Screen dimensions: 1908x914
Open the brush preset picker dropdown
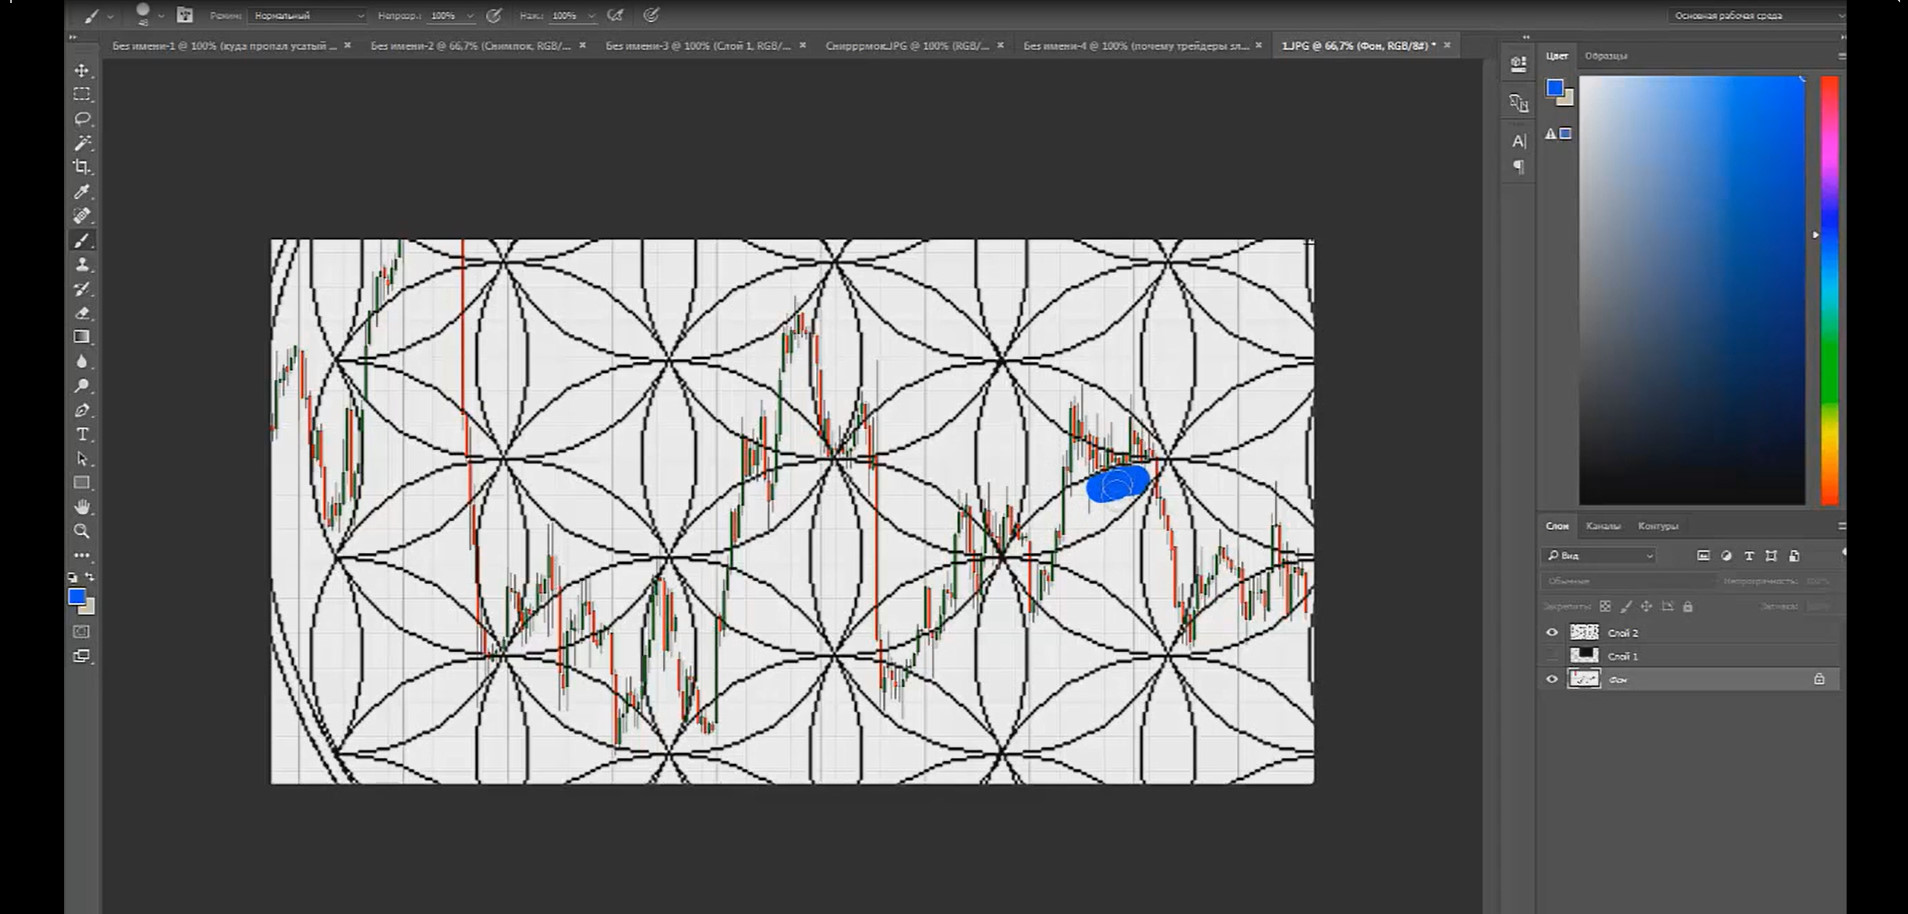point(160,16)
